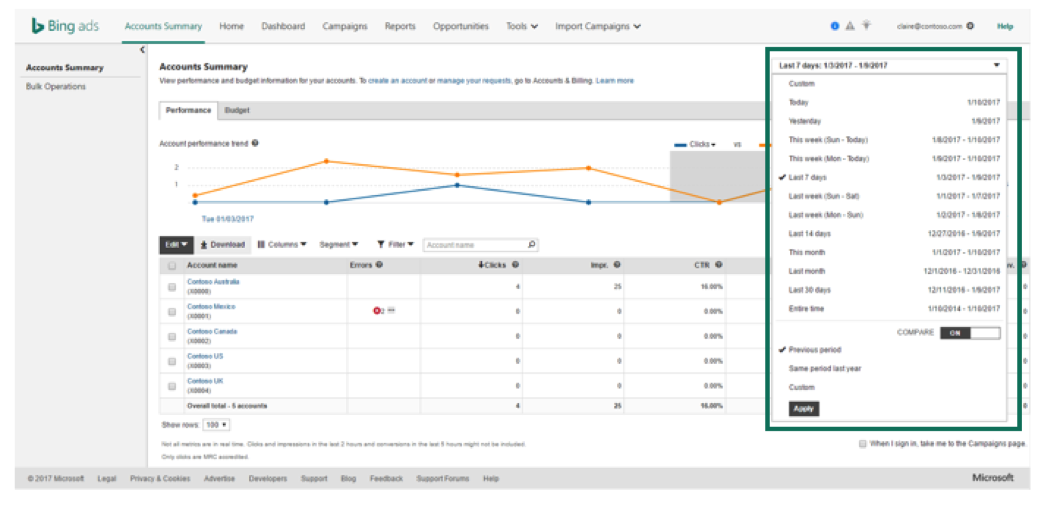Click the Apply button

click(804, 408)
